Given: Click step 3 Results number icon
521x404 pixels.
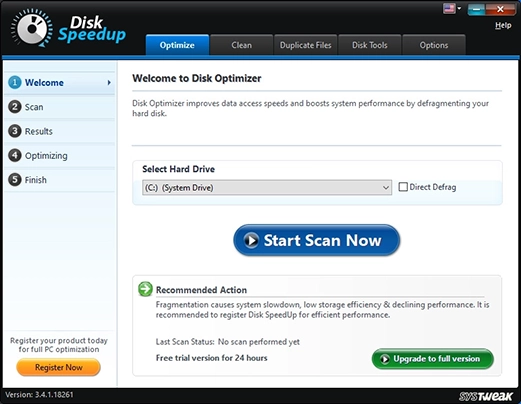Looking at the screenshot, I should tap(15, 131).
